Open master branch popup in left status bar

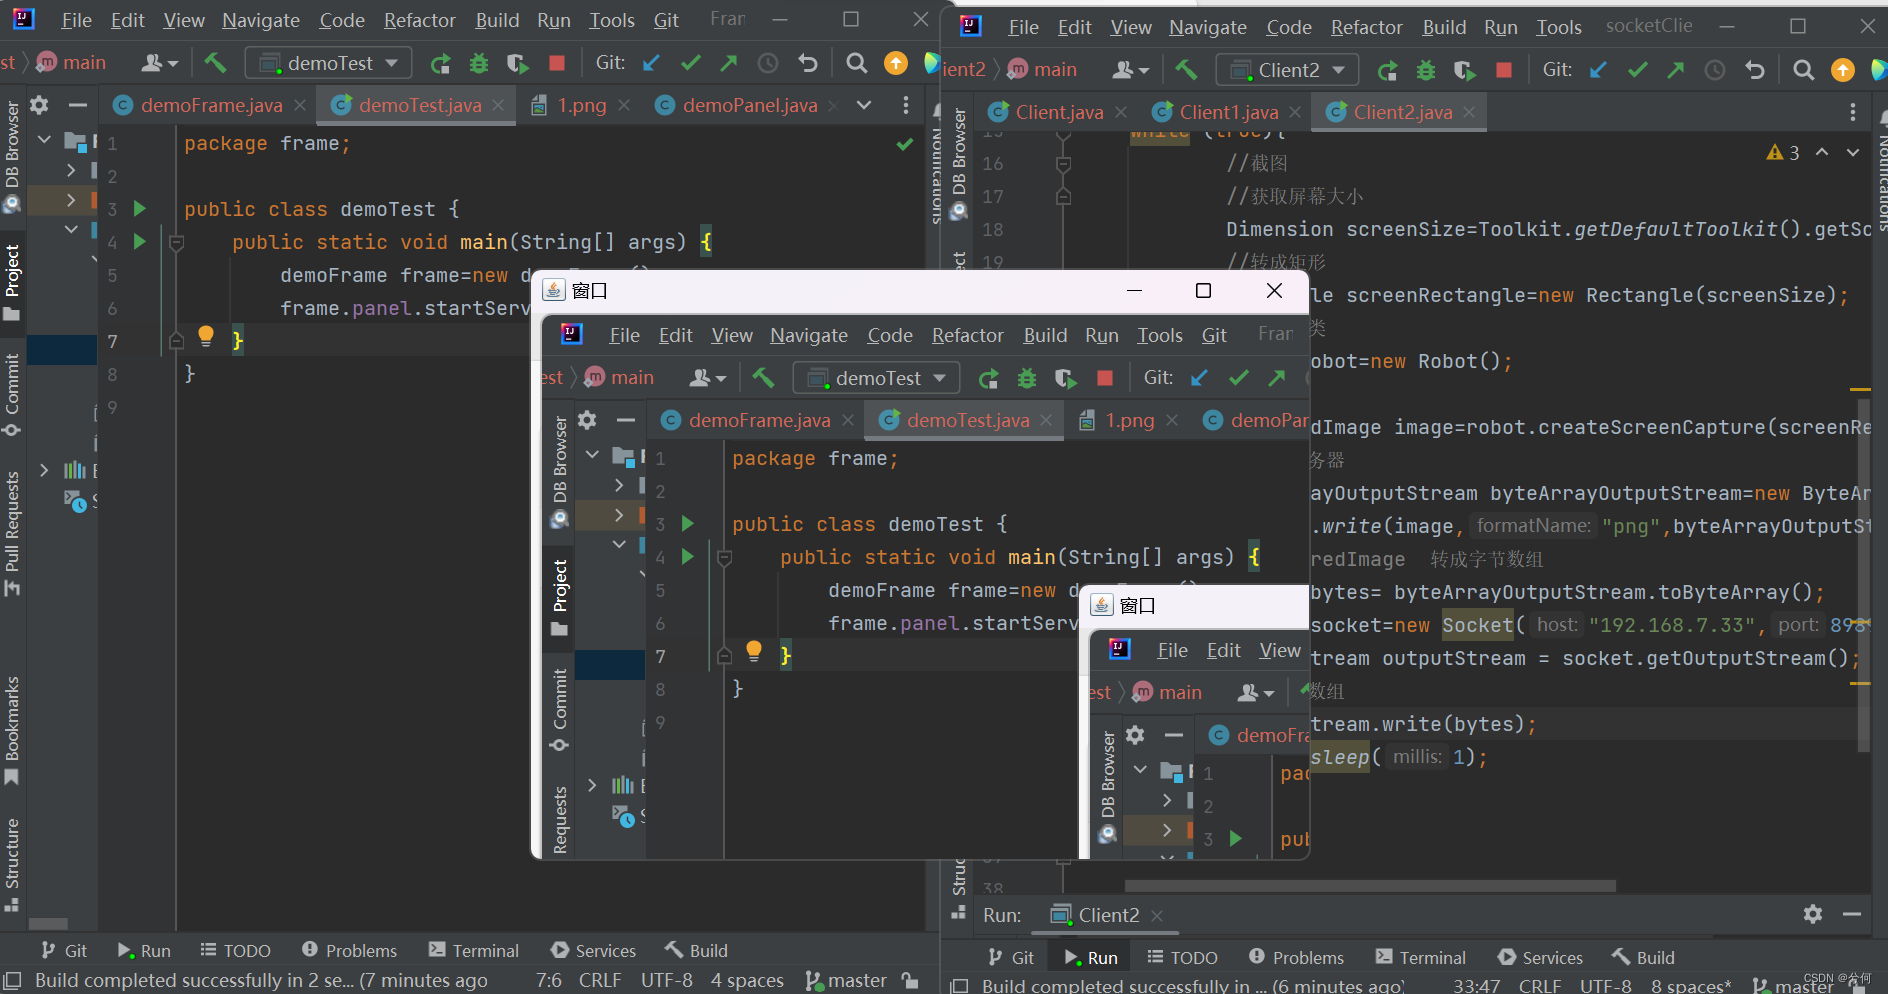(x=847, y=980)
